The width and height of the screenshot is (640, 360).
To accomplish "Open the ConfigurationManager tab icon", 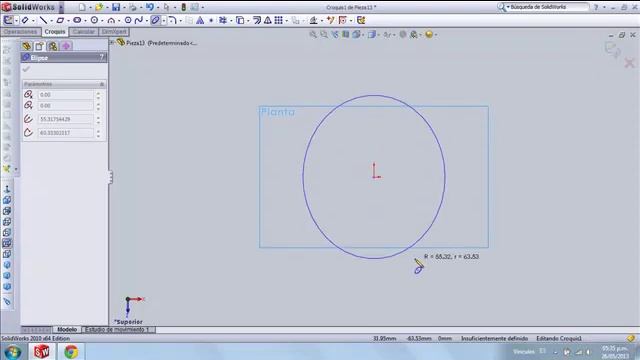I will point(53,46).
